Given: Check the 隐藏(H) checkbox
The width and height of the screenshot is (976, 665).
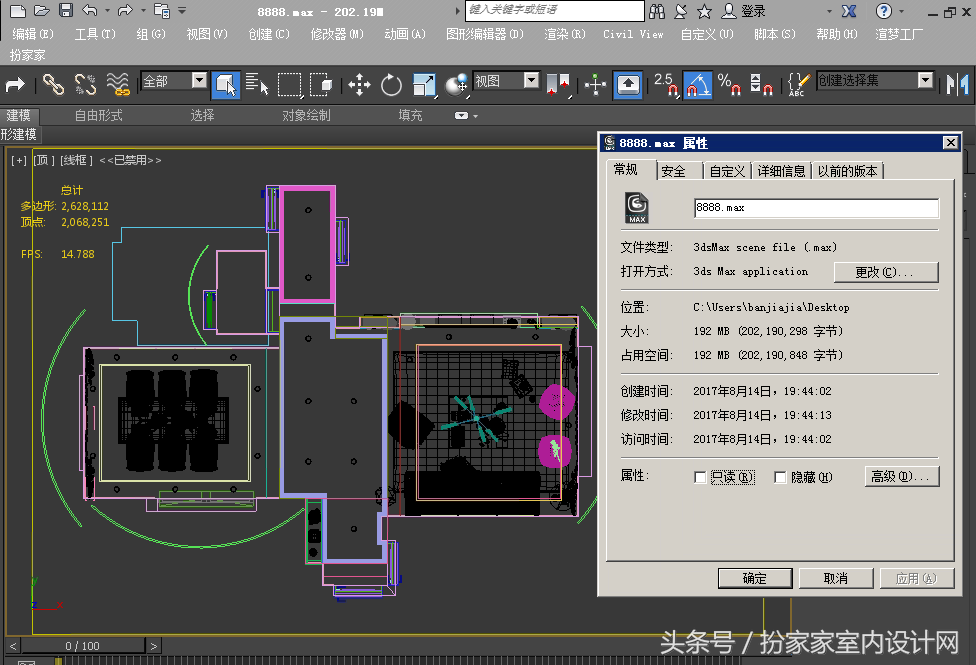Looking at the screenshot, I should tap(780, 478).
